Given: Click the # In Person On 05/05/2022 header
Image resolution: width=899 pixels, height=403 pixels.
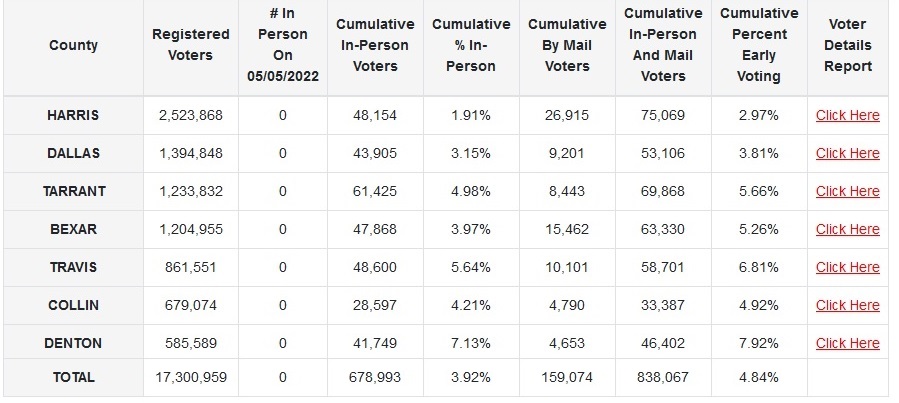Looking at the screenshot, I should pos(283,45).
